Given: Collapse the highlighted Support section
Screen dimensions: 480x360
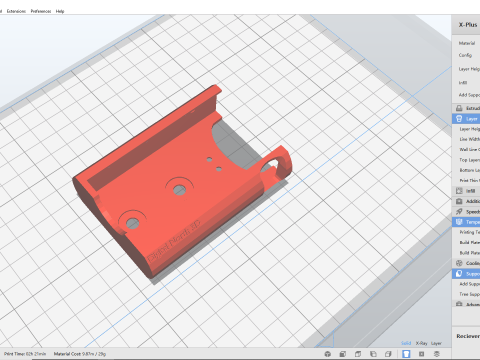Looking at the screenshot, I should coord(466,274).
